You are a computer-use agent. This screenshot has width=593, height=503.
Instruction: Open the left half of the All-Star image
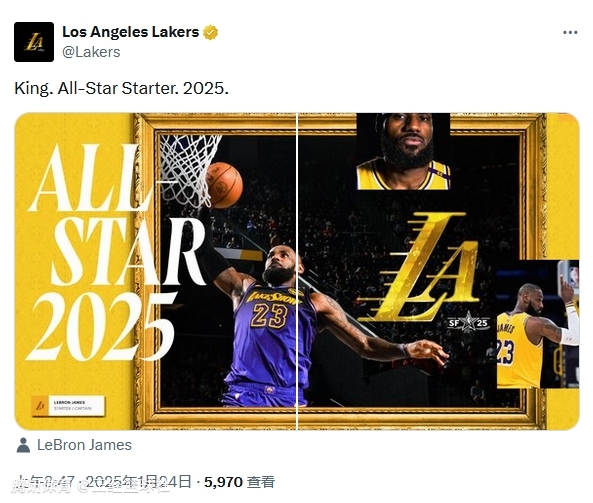click(x=155, y=272)
